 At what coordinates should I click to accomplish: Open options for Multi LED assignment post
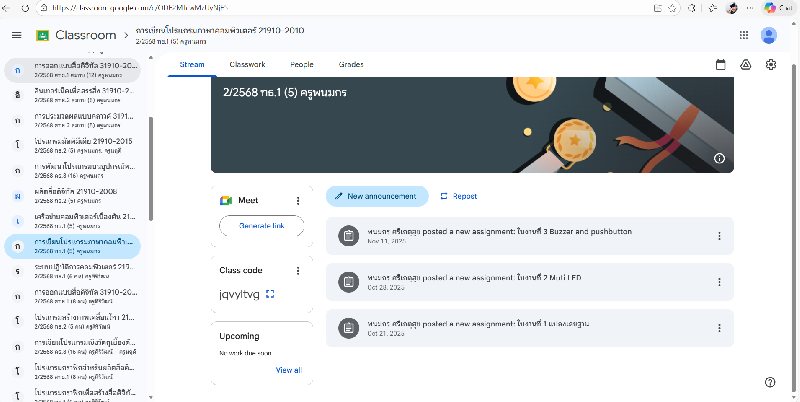click(x=719, y=281)
